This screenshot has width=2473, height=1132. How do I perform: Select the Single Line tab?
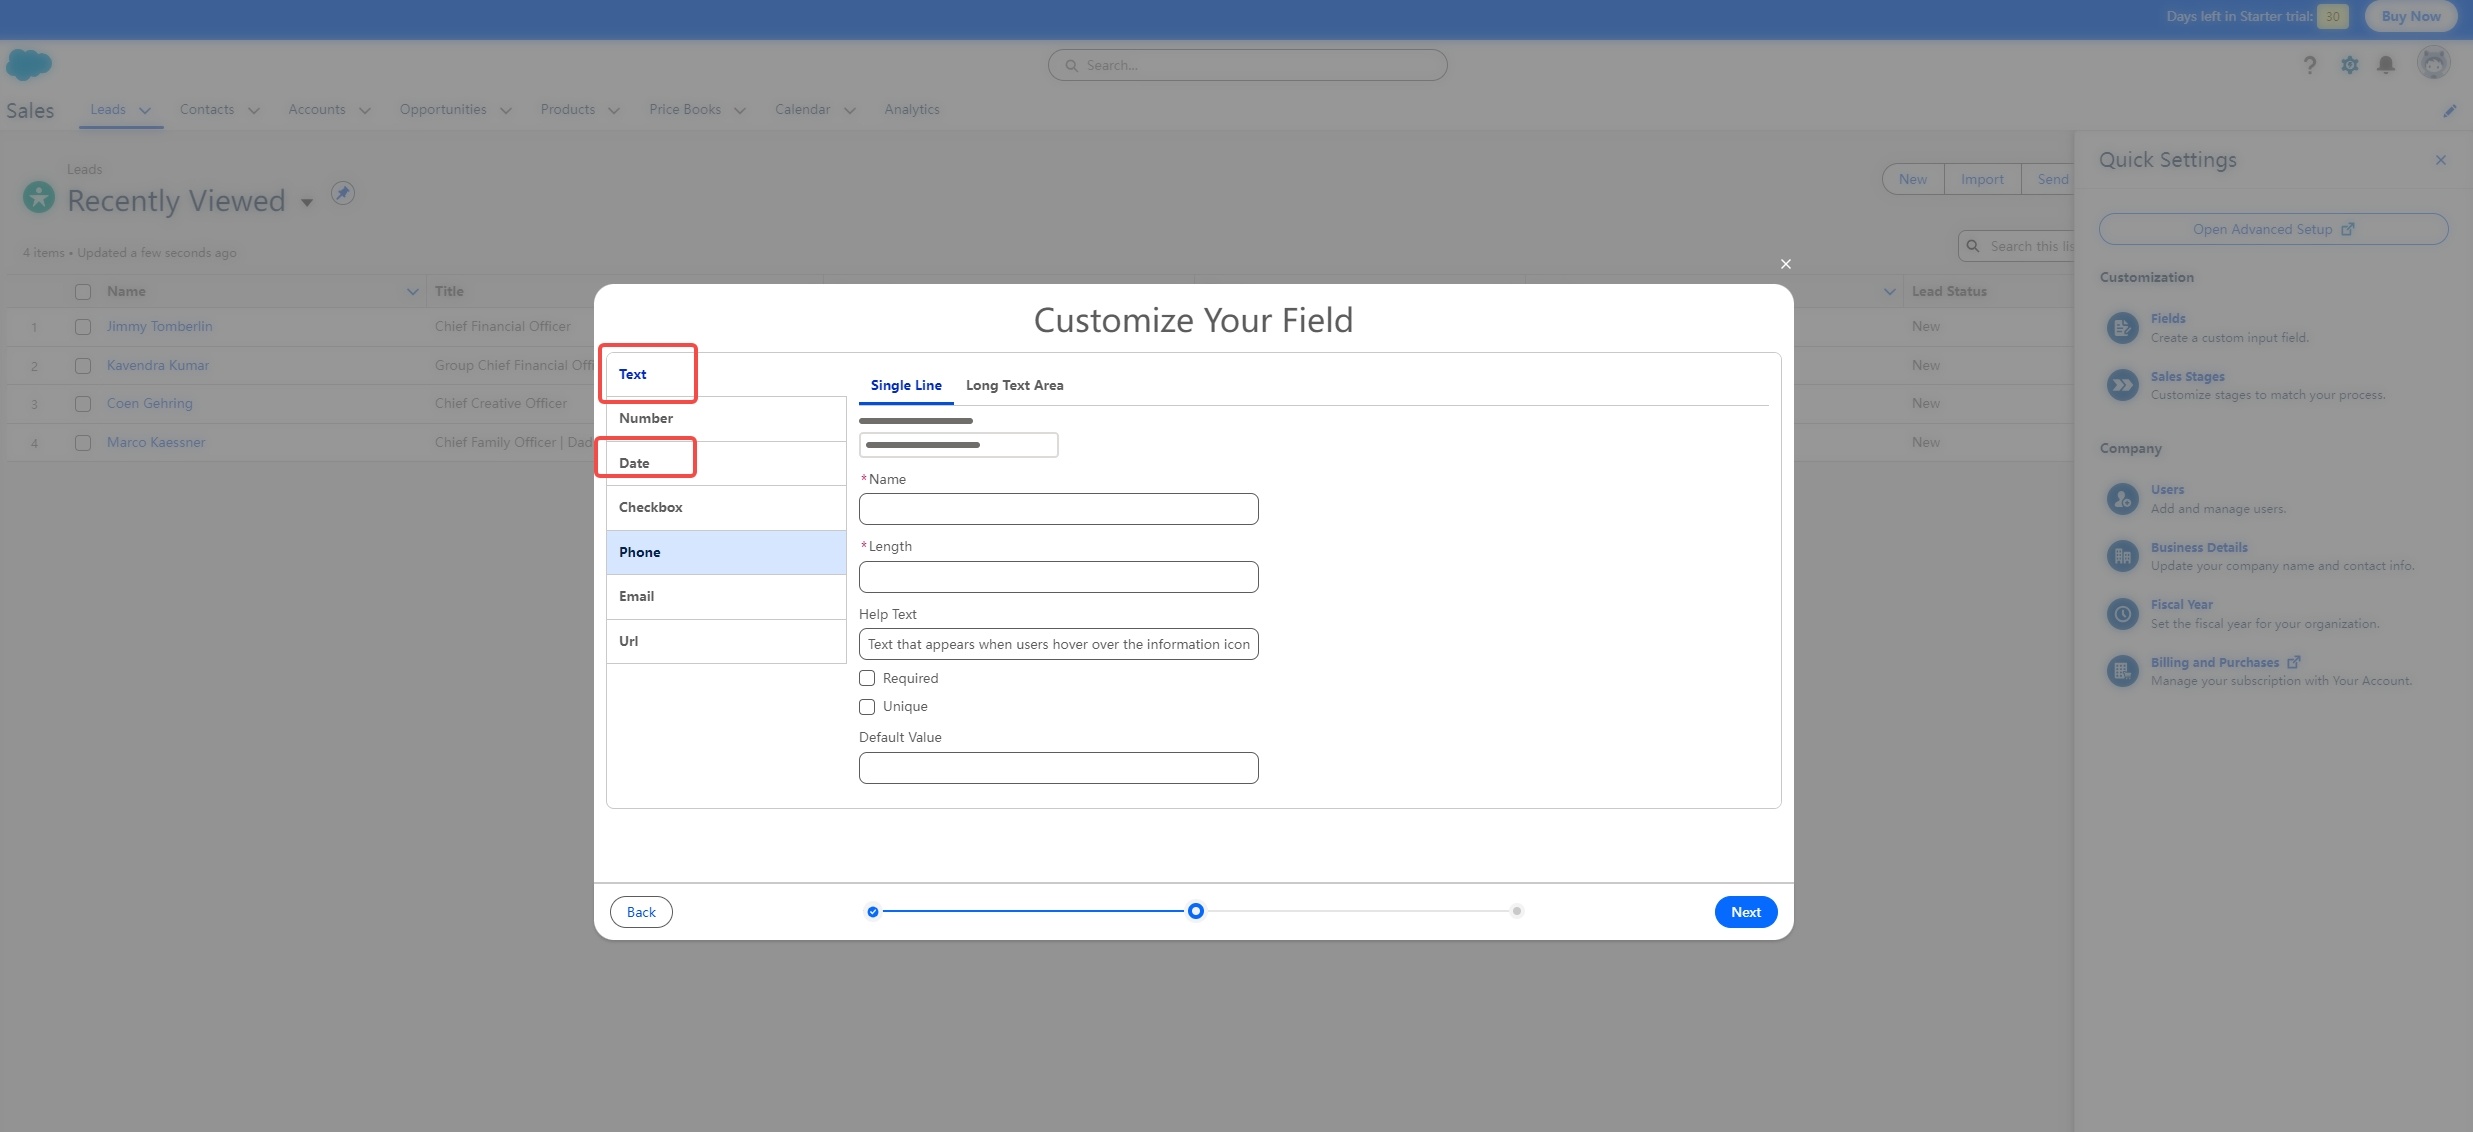coord(906,385)
